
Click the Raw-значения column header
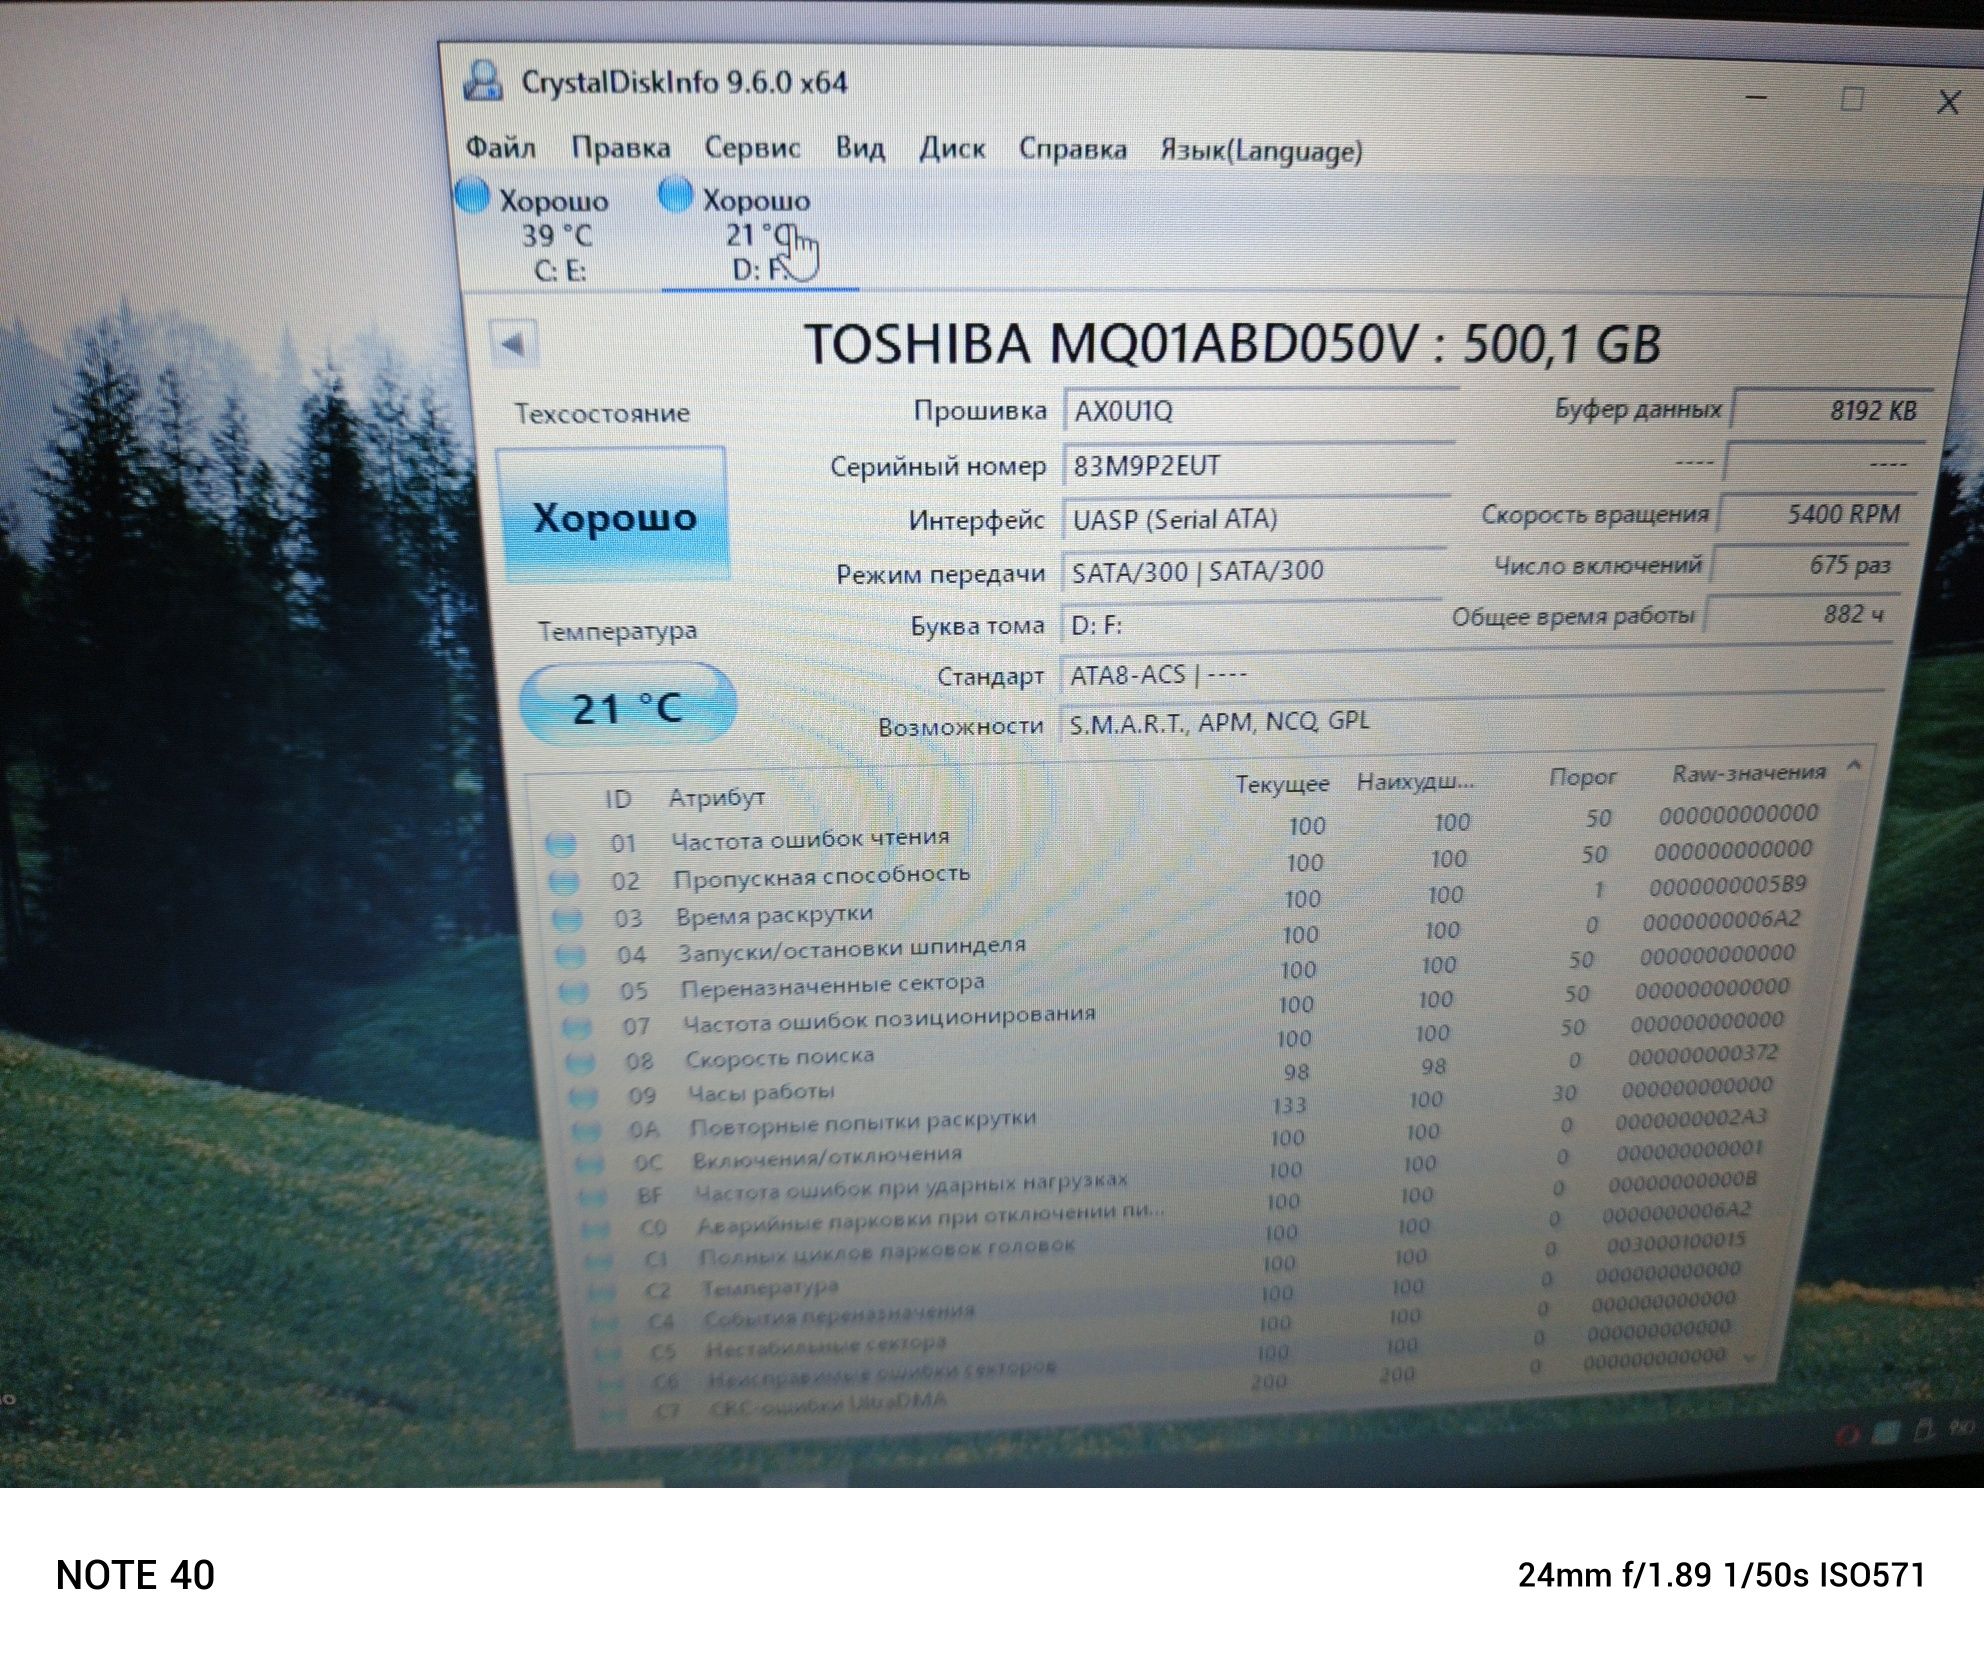1749,773
